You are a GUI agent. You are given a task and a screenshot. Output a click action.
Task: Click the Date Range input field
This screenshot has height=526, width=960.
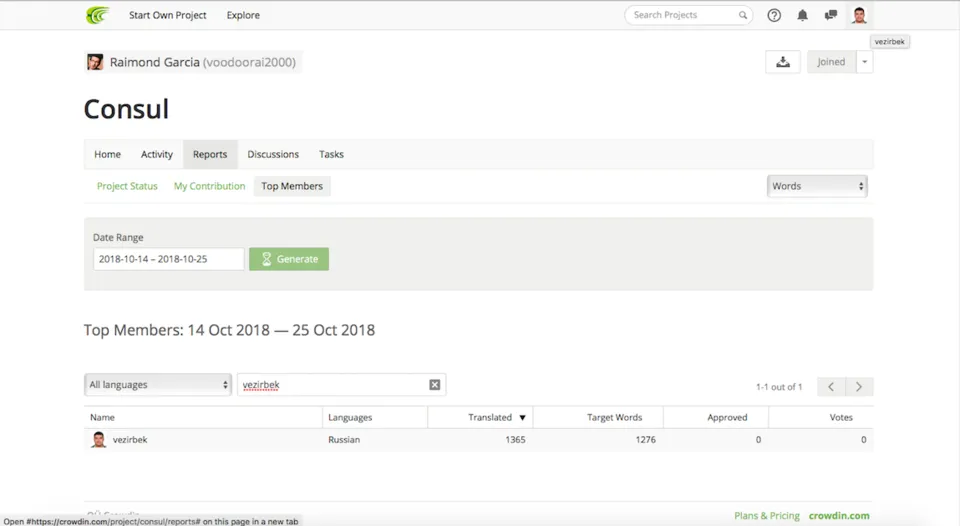click(168, 259)
